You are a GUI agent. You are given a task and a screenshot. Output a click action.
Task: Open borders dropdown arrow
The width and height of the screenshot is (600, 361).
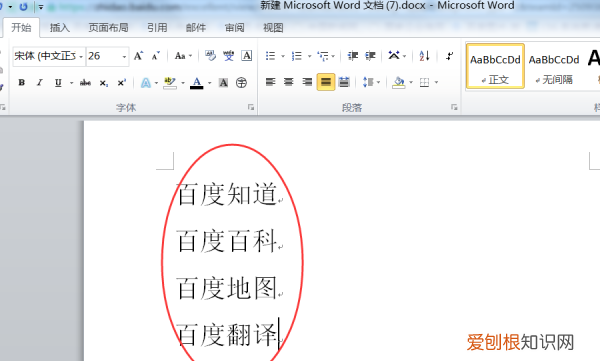[x=436, y=82]
